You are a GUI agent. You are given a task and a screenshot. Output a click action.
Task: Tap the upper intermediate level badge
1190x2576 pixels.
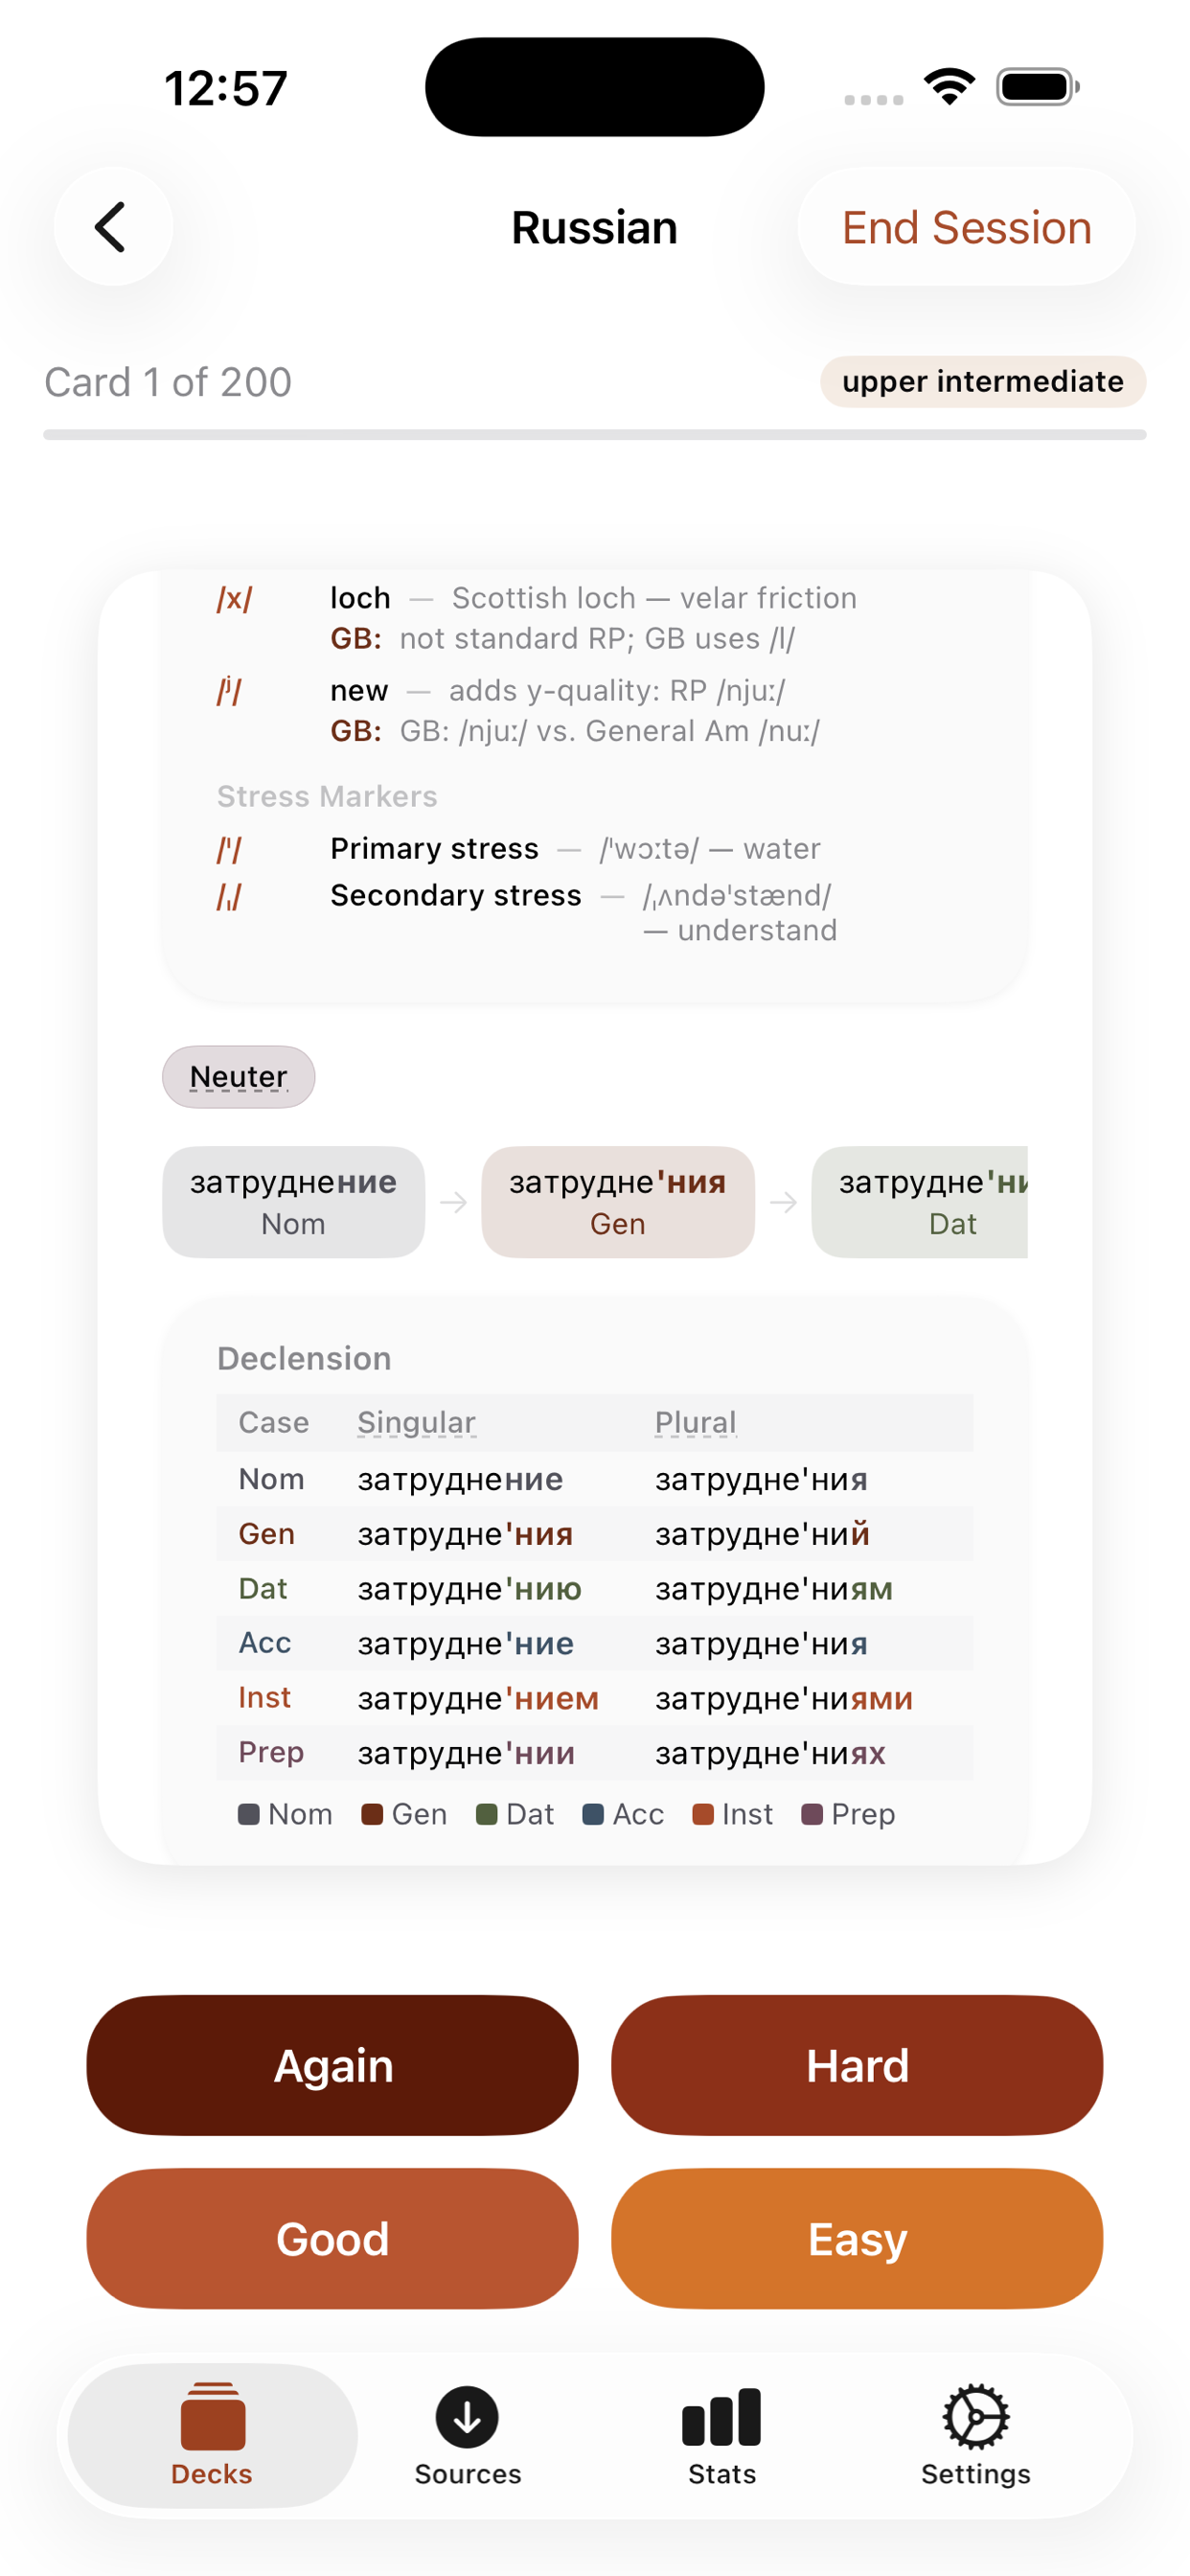pos(983,382)
